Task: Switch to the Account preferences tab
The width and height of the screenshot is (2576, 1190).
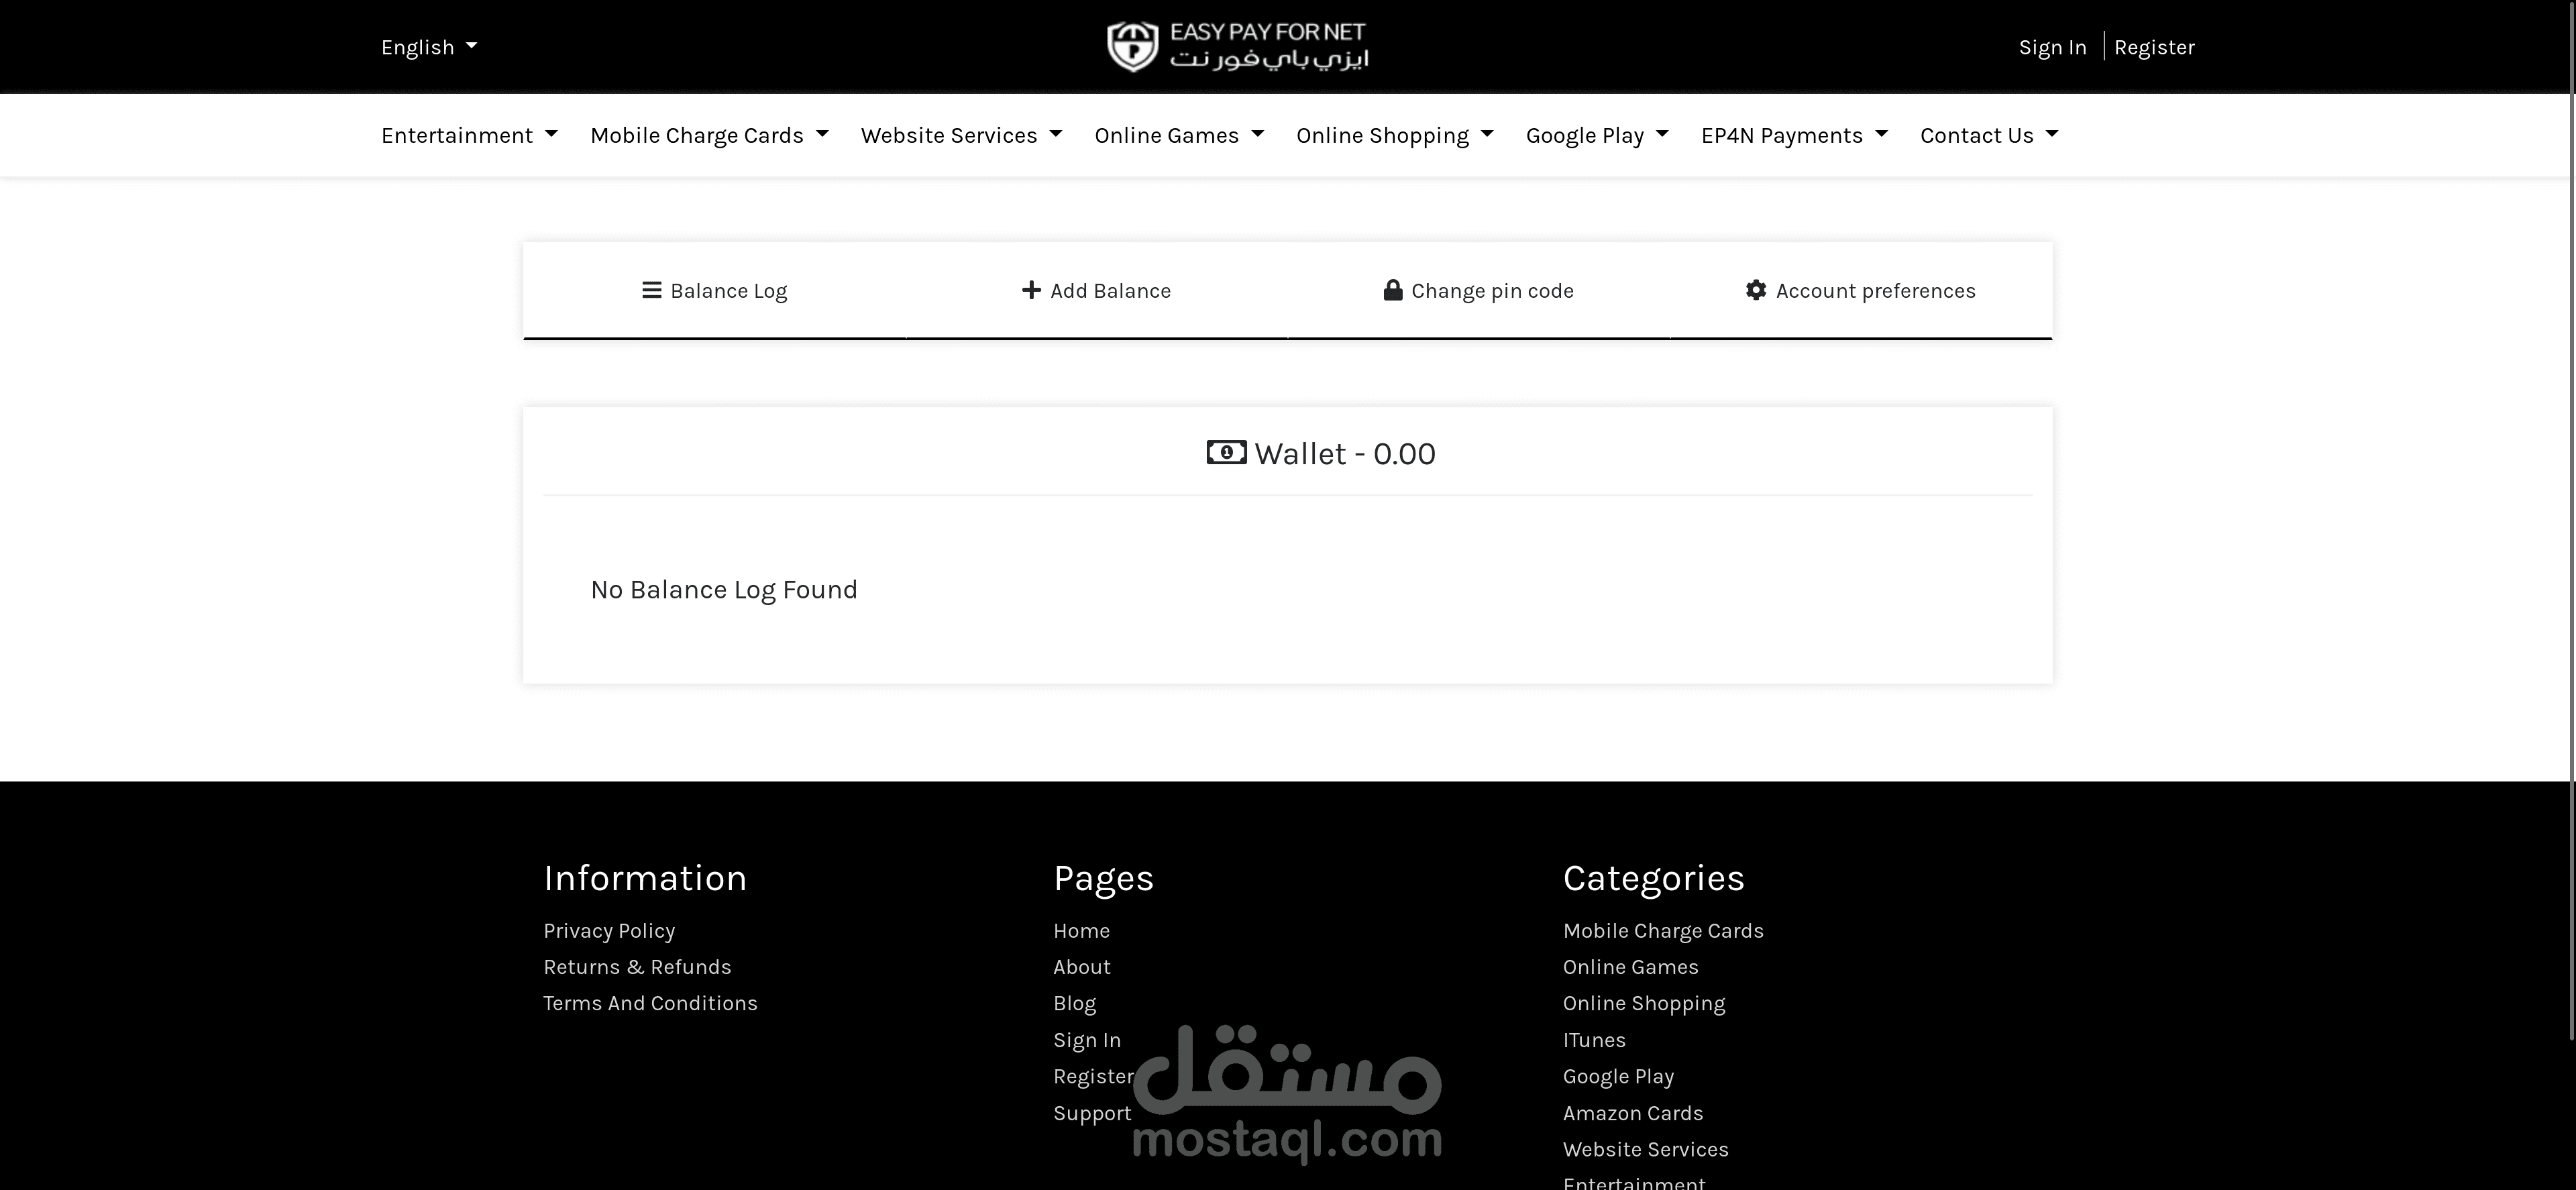Action: (1861, 290)
